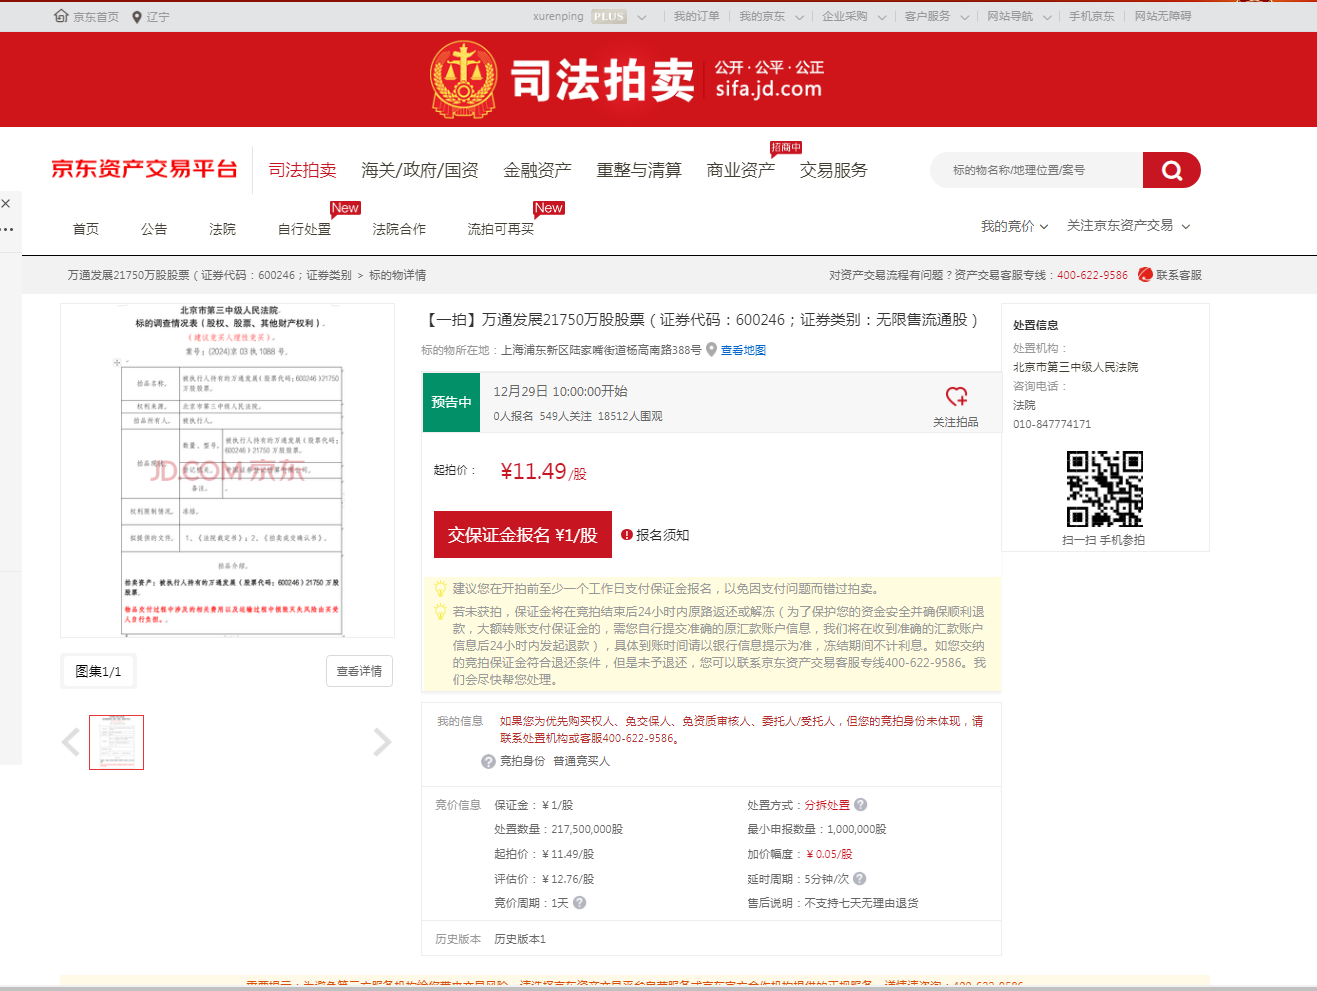Click help icon next to 竞拍身份
Image resolution: width=1317 pixels, height=991 pixels.
tap(488, 761)
